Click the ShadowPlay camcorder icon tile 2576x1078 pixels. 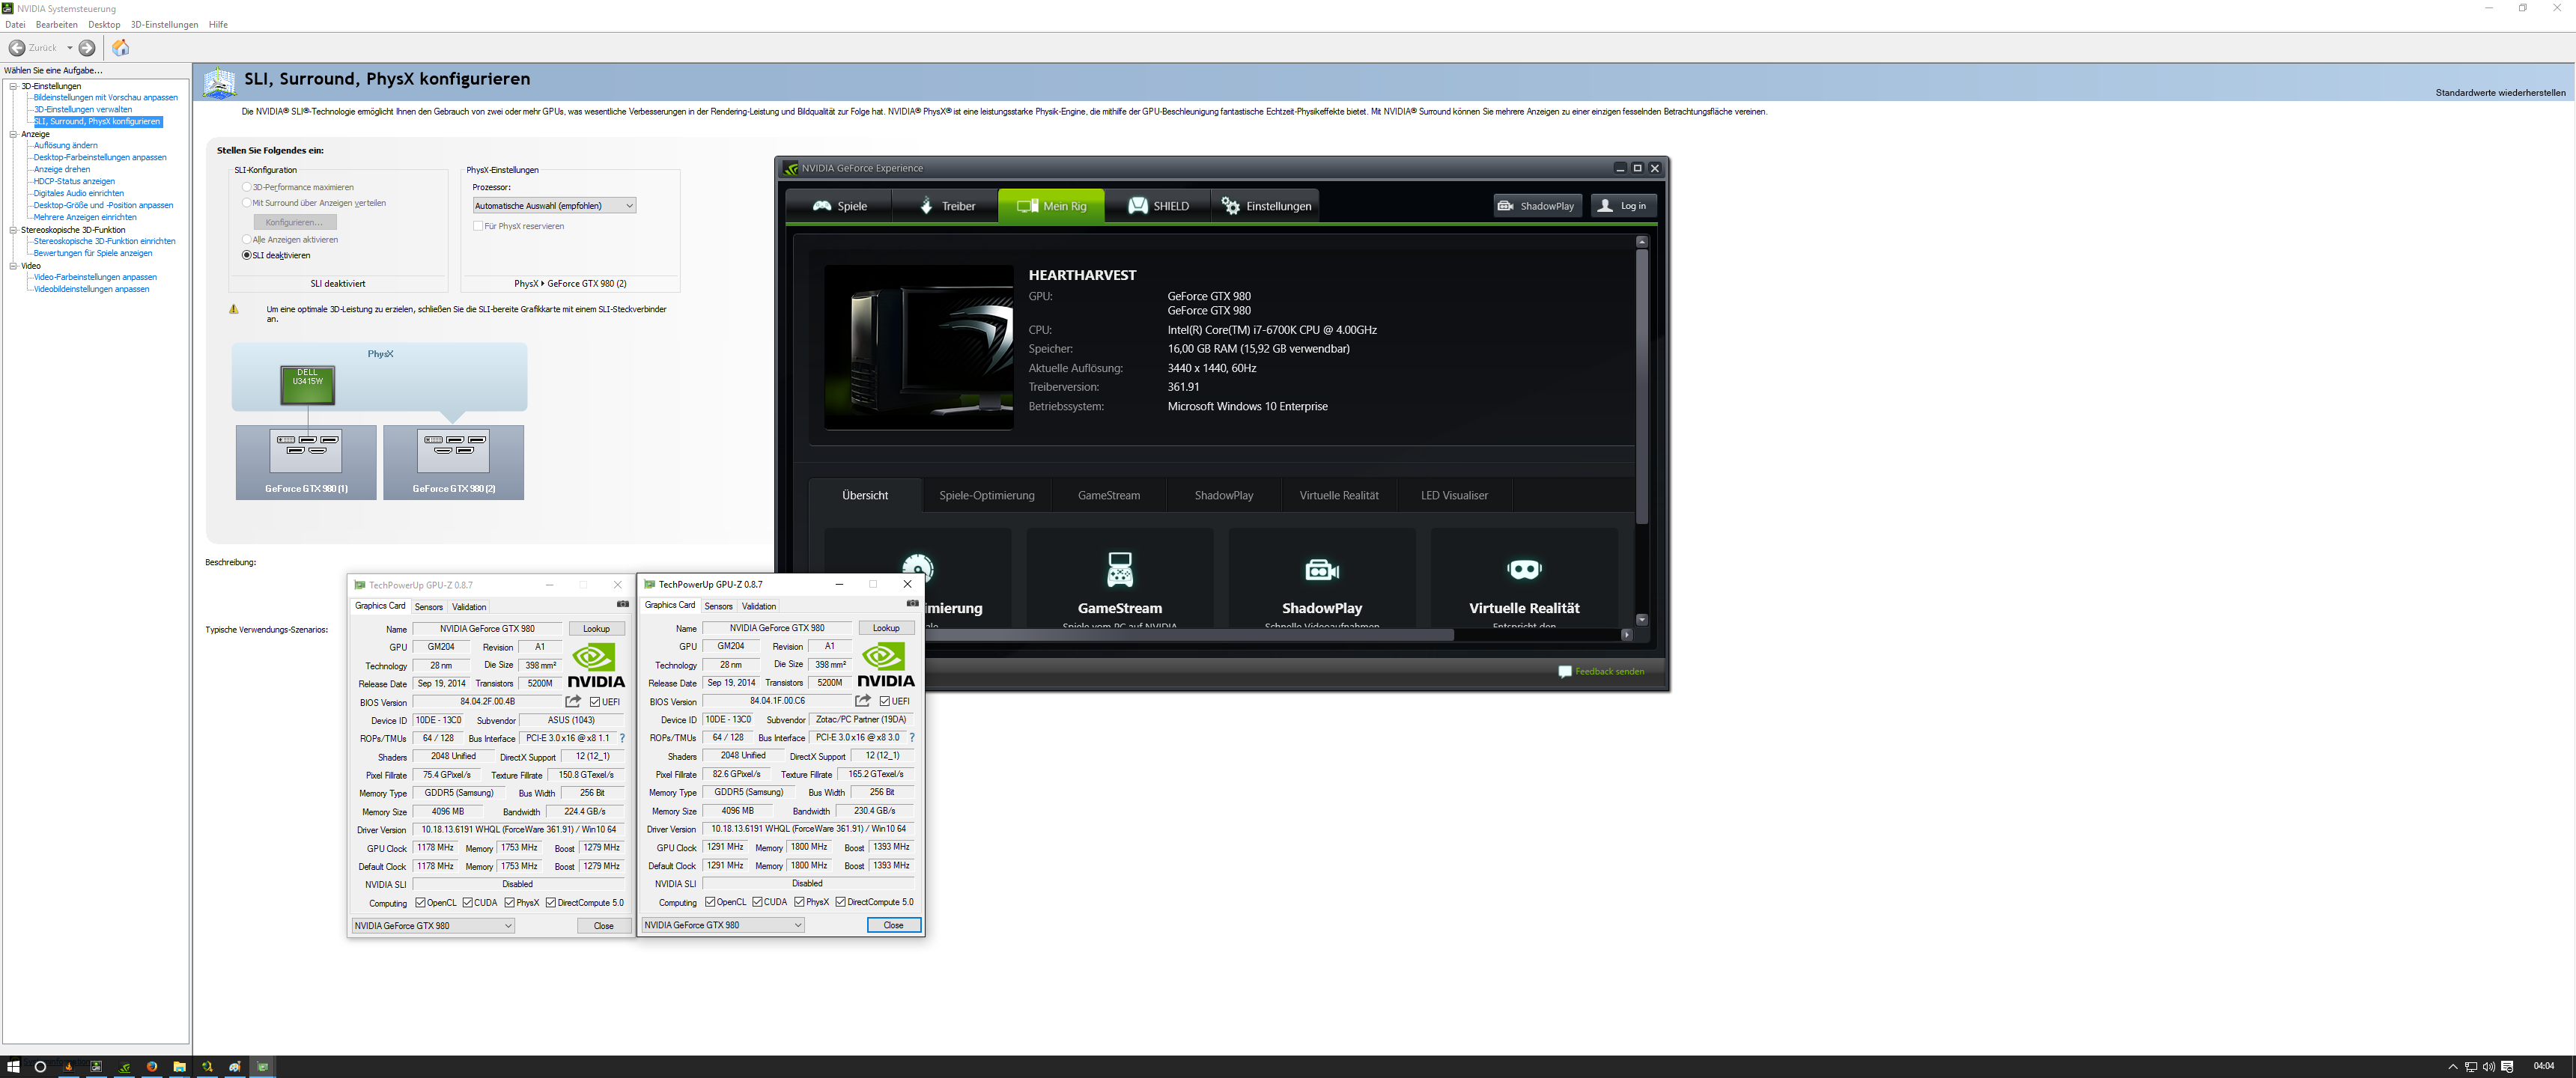coord(1321,570)
